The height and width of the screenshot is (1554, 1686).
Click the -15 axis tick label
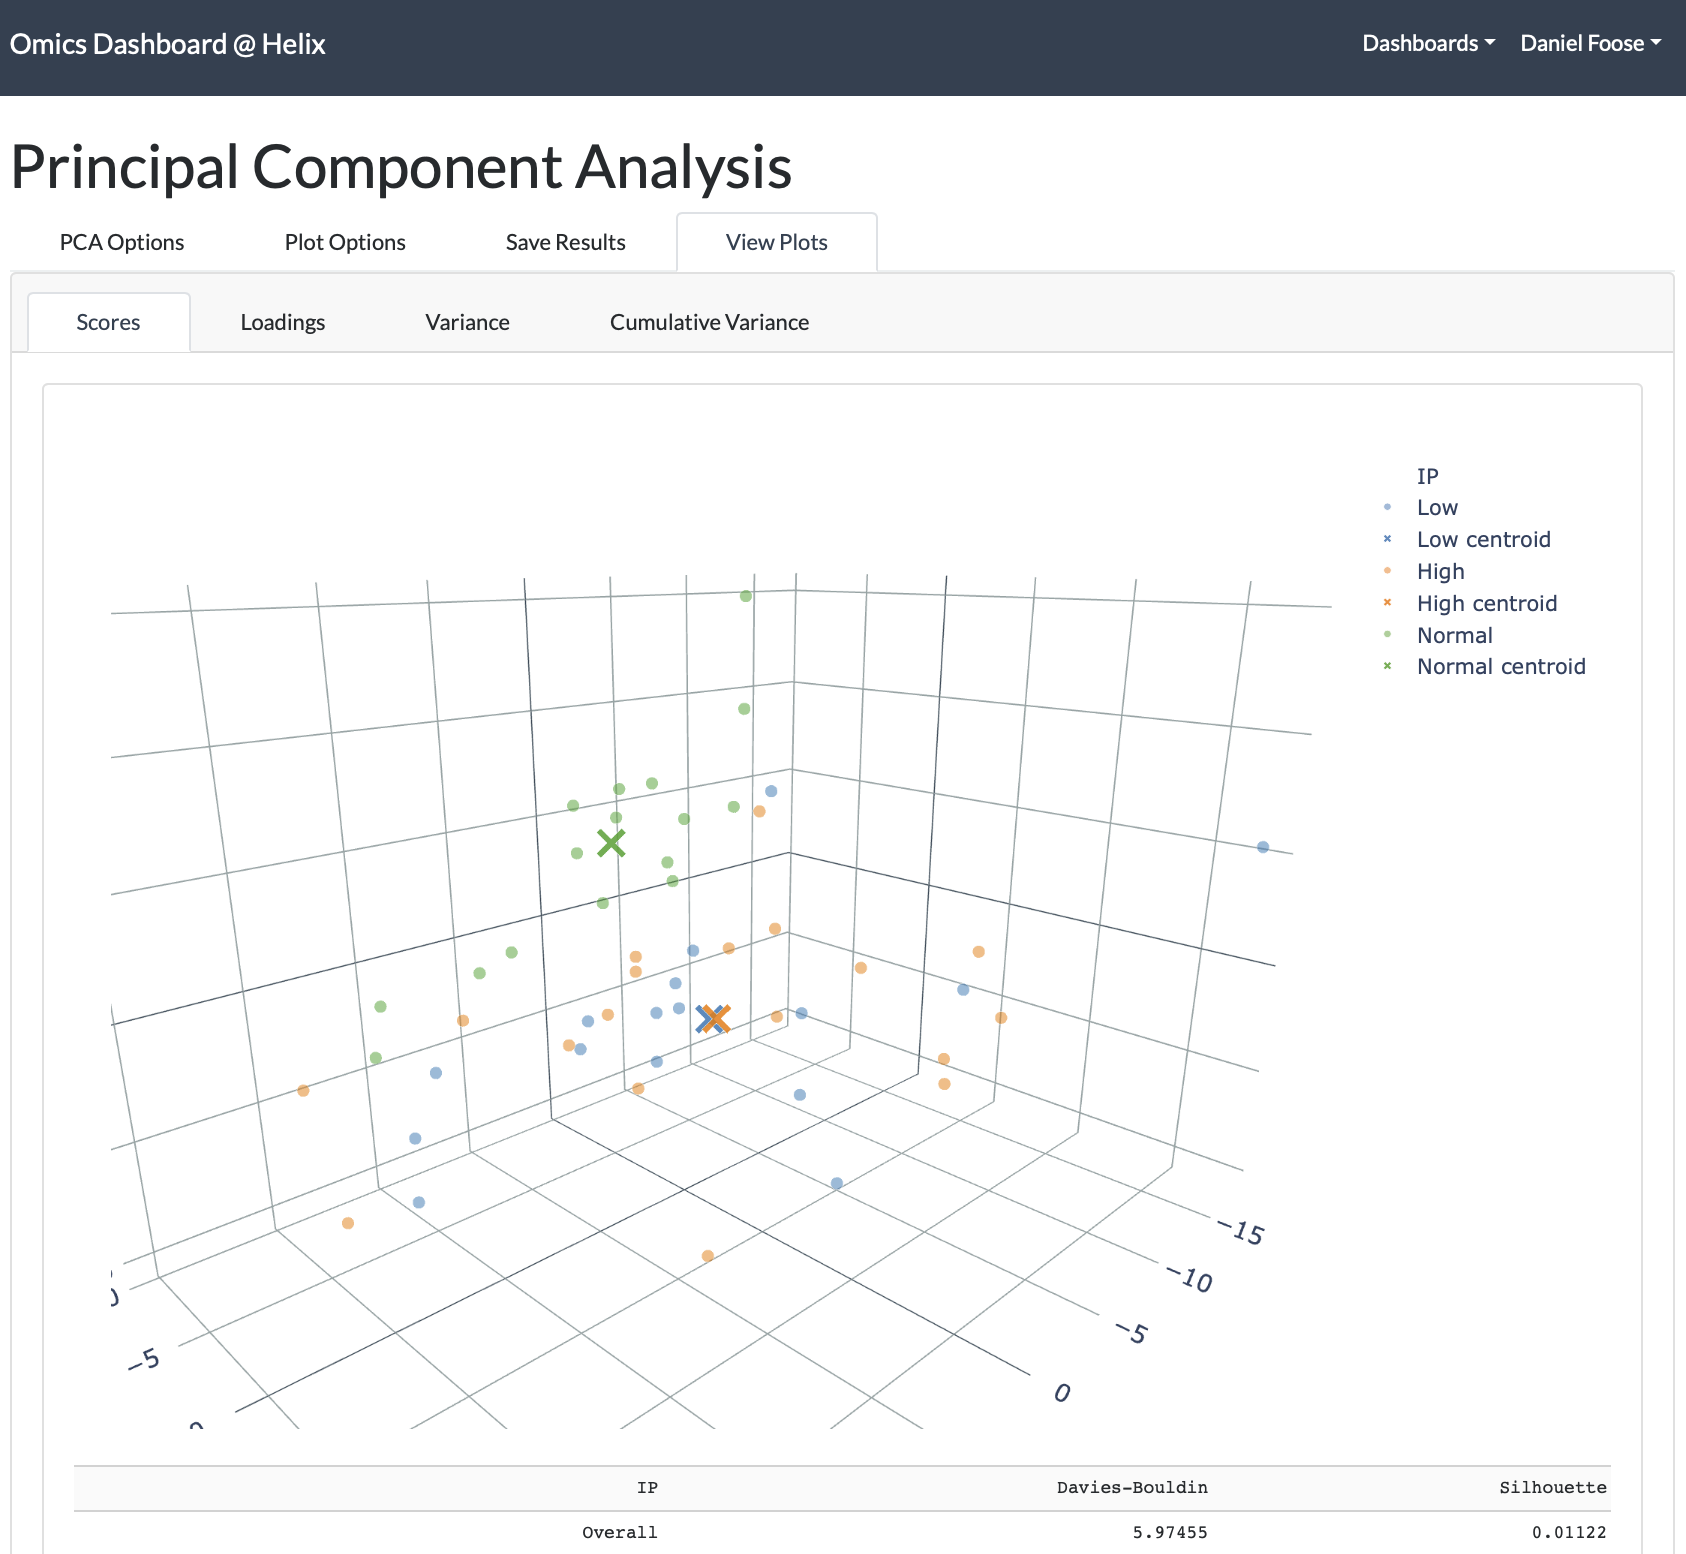(x=1241, y=1231)
